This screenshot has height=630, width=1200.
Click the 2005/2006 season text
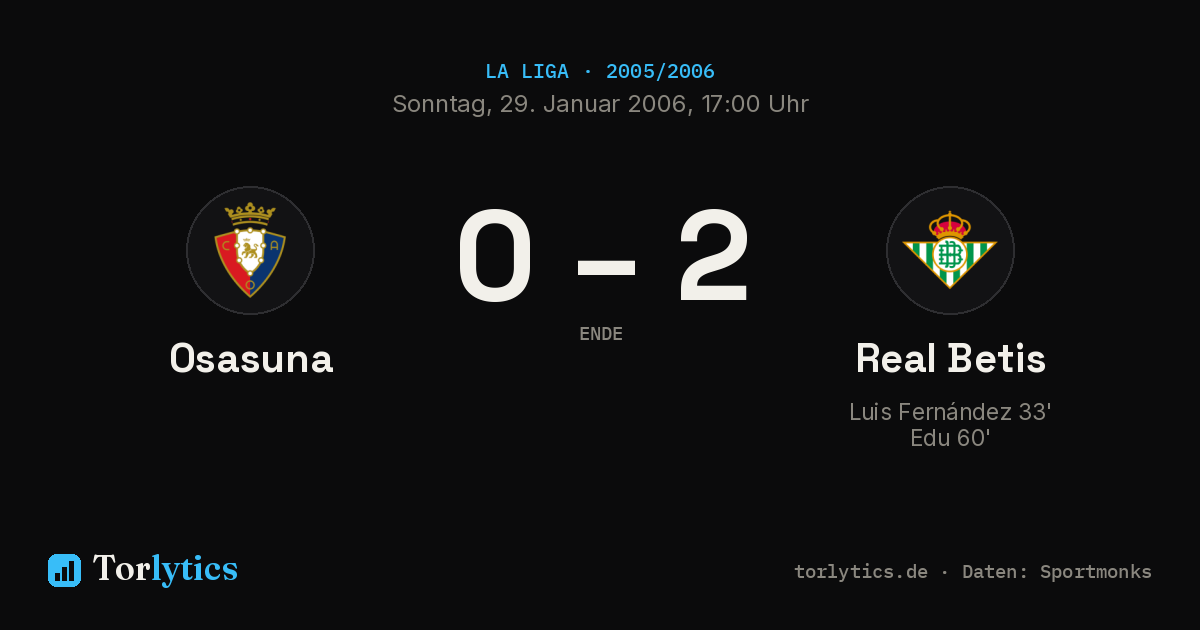point(660,72)
